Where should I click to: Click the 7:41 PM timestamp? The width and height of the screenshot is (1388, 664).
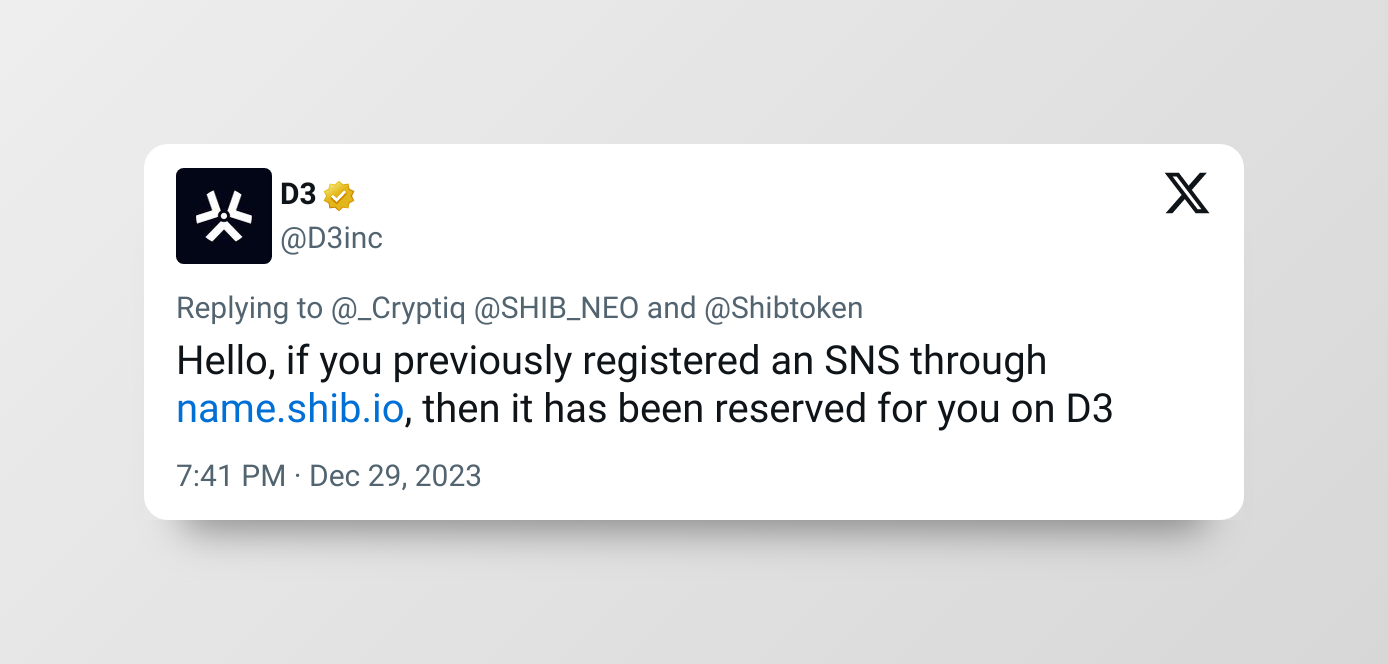(231, 475)
